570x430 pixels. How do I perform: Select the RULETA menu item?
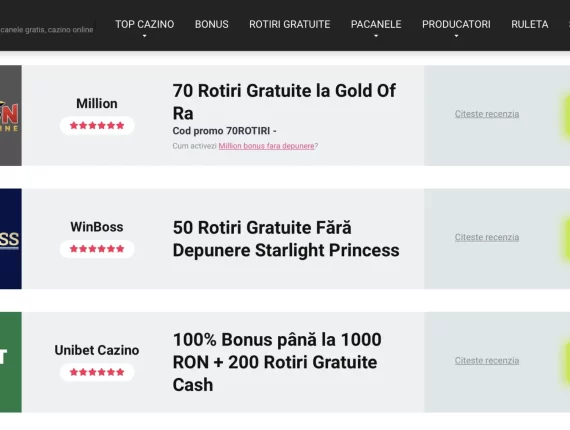[x=530, y=24]
